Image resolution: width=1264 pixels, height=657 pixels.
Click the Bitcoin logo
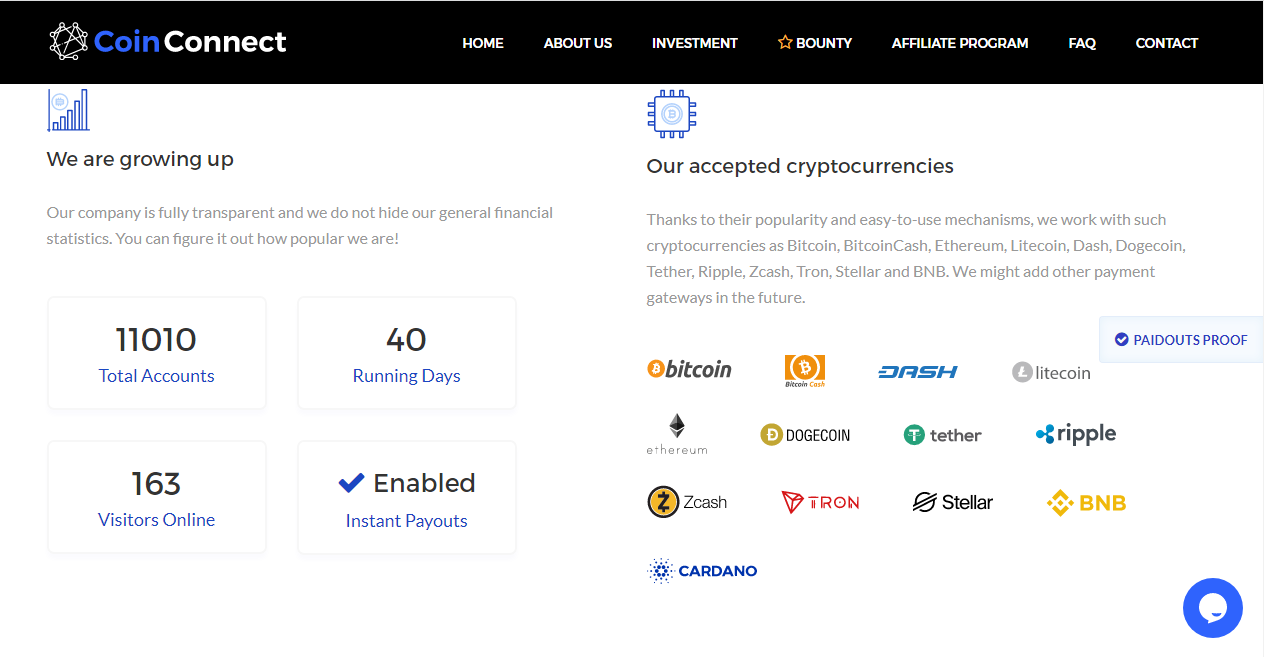pyautogui.click(x=689, y=370)
